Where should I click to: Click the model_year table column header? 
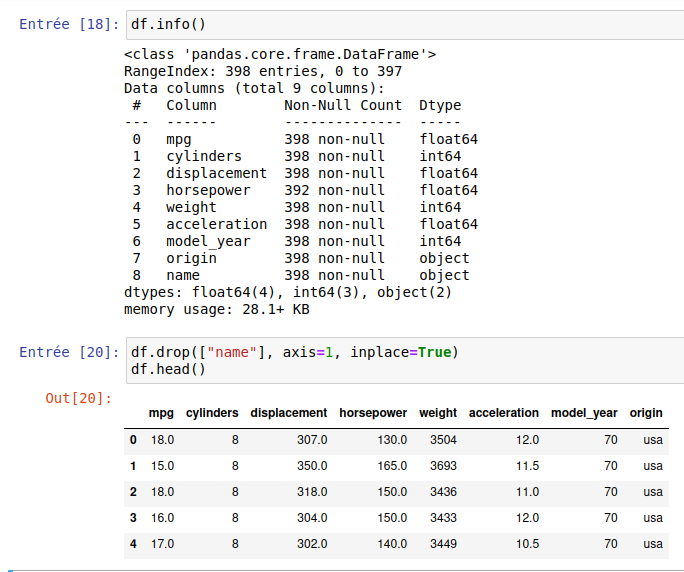[x=584, y=413]
